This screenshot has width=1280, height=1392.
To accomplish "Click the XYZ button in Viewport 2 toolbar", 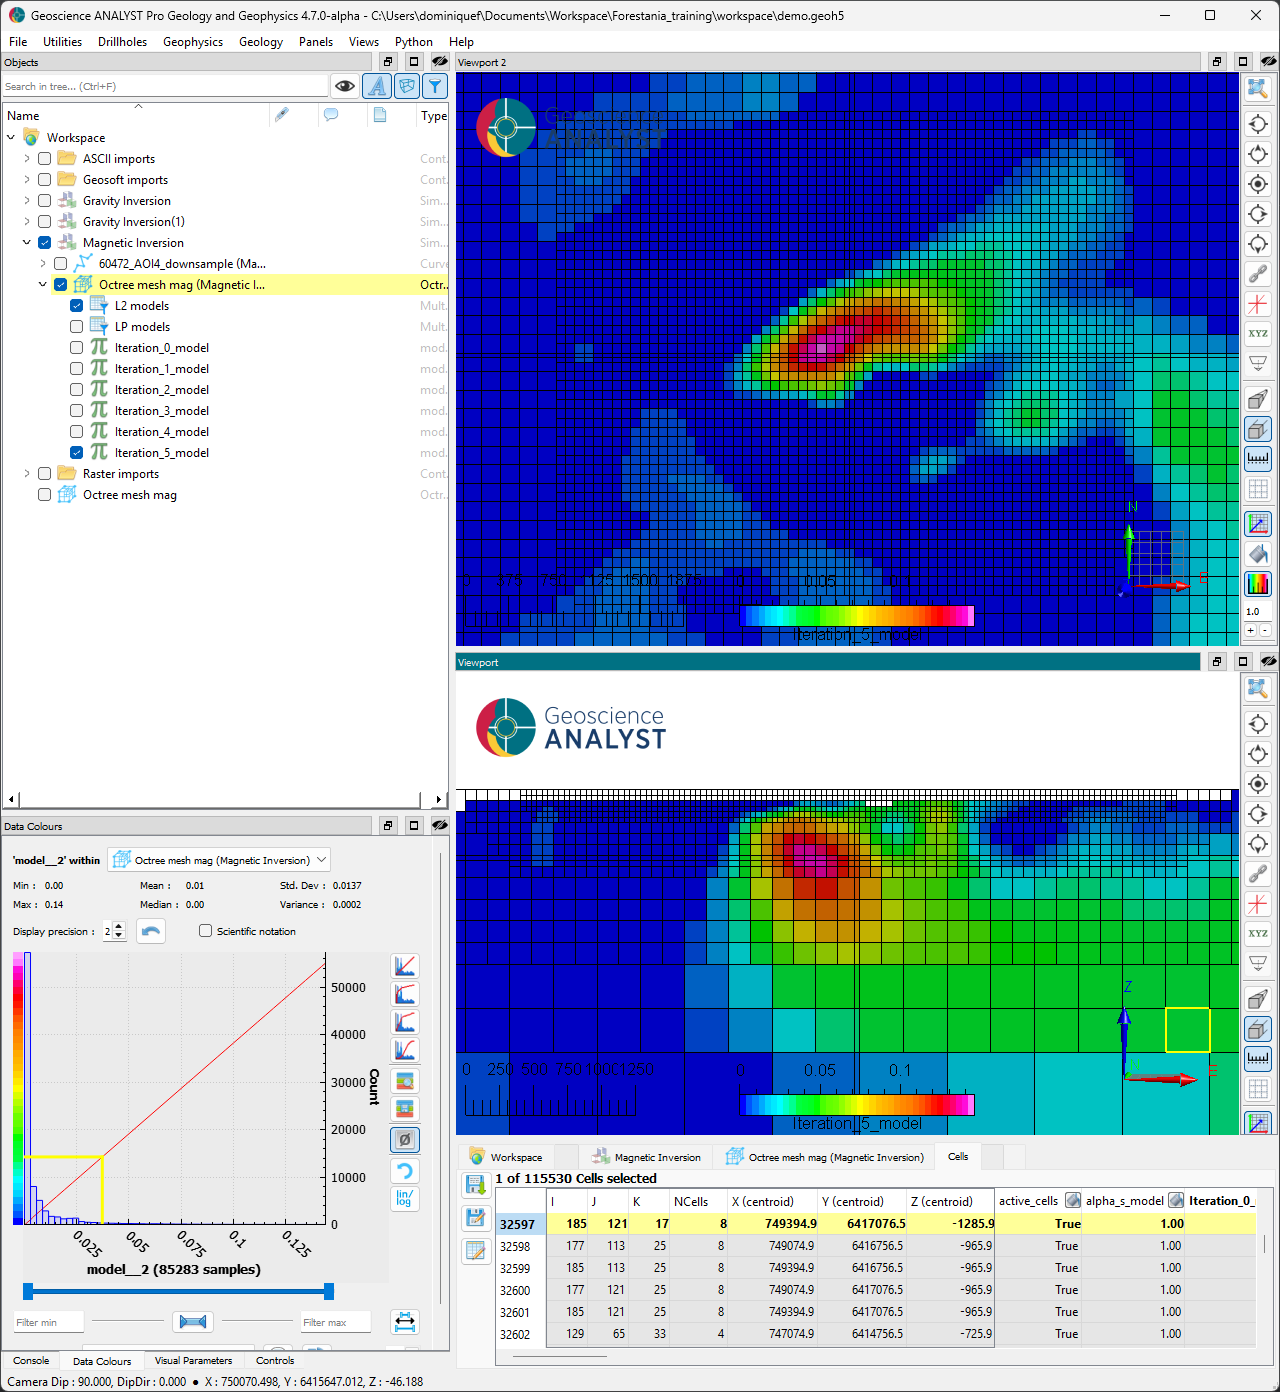I will coord(1258,334).
